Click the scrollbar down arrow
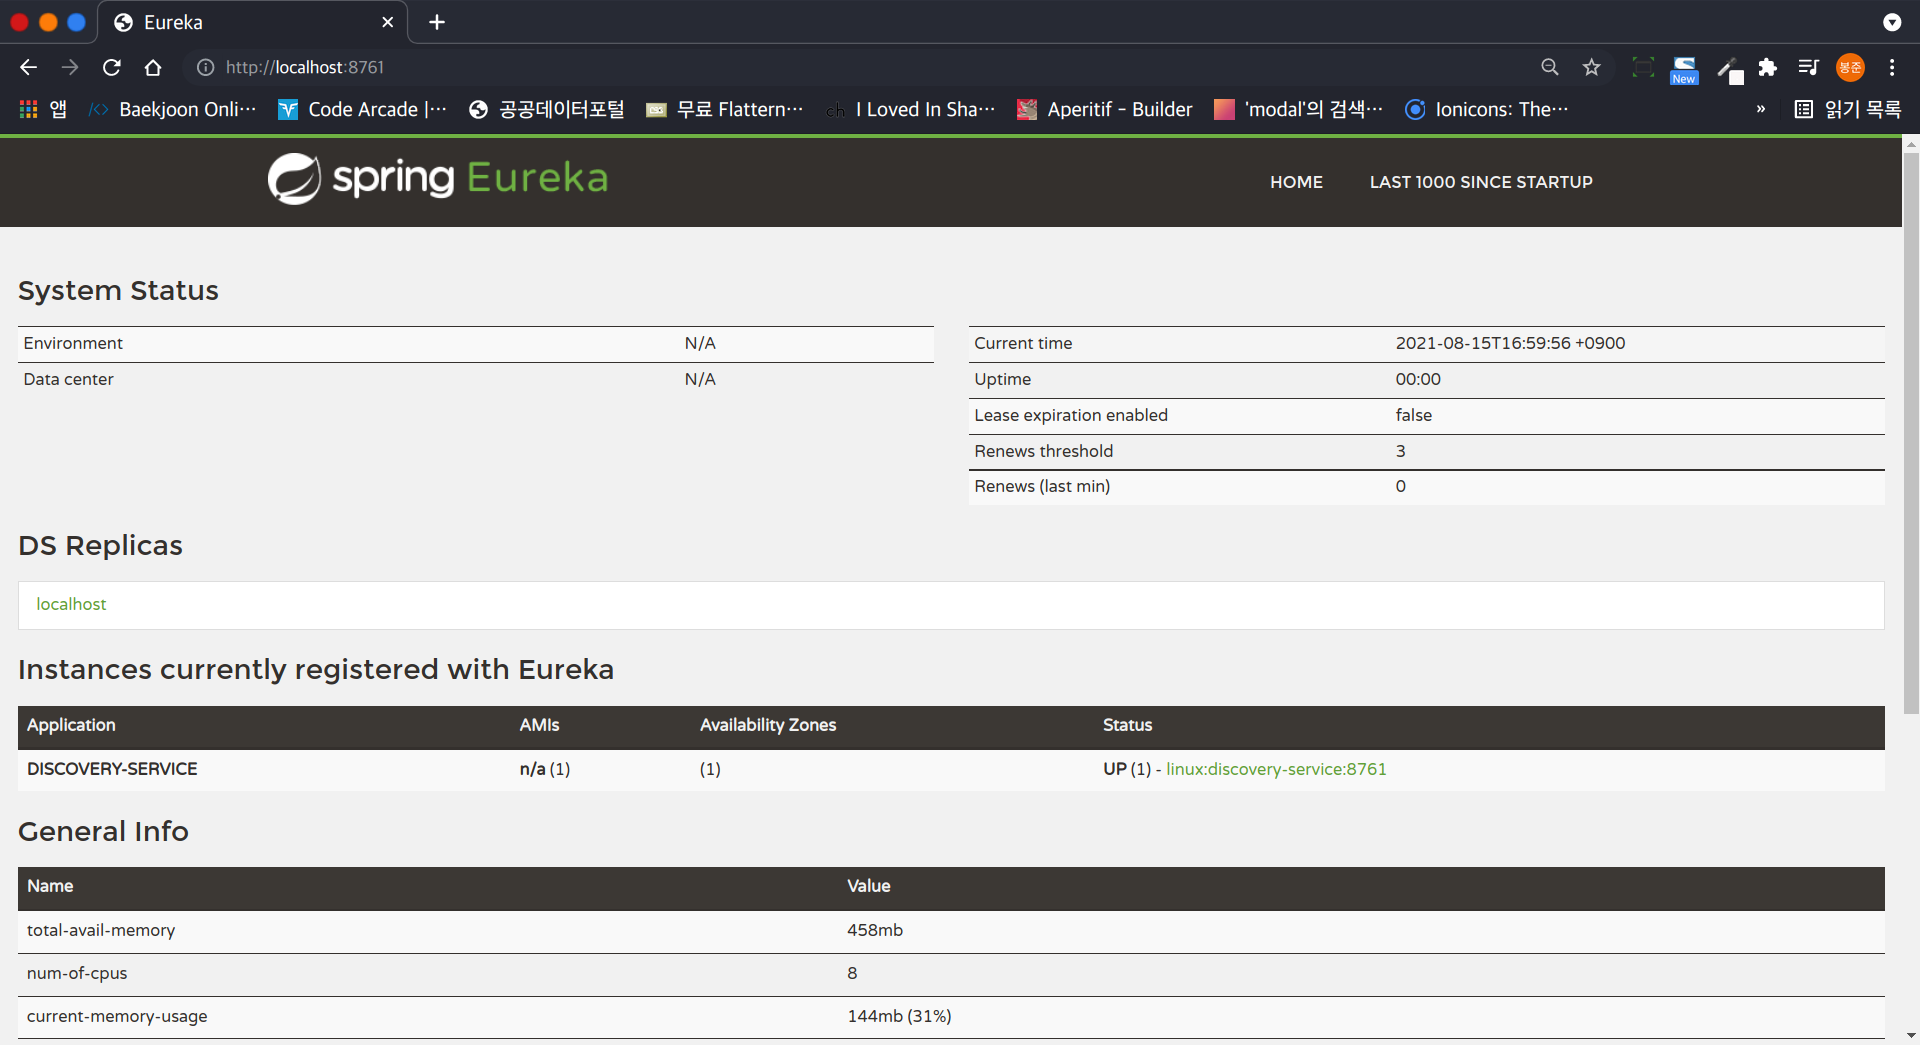 click(1911, 1036)
